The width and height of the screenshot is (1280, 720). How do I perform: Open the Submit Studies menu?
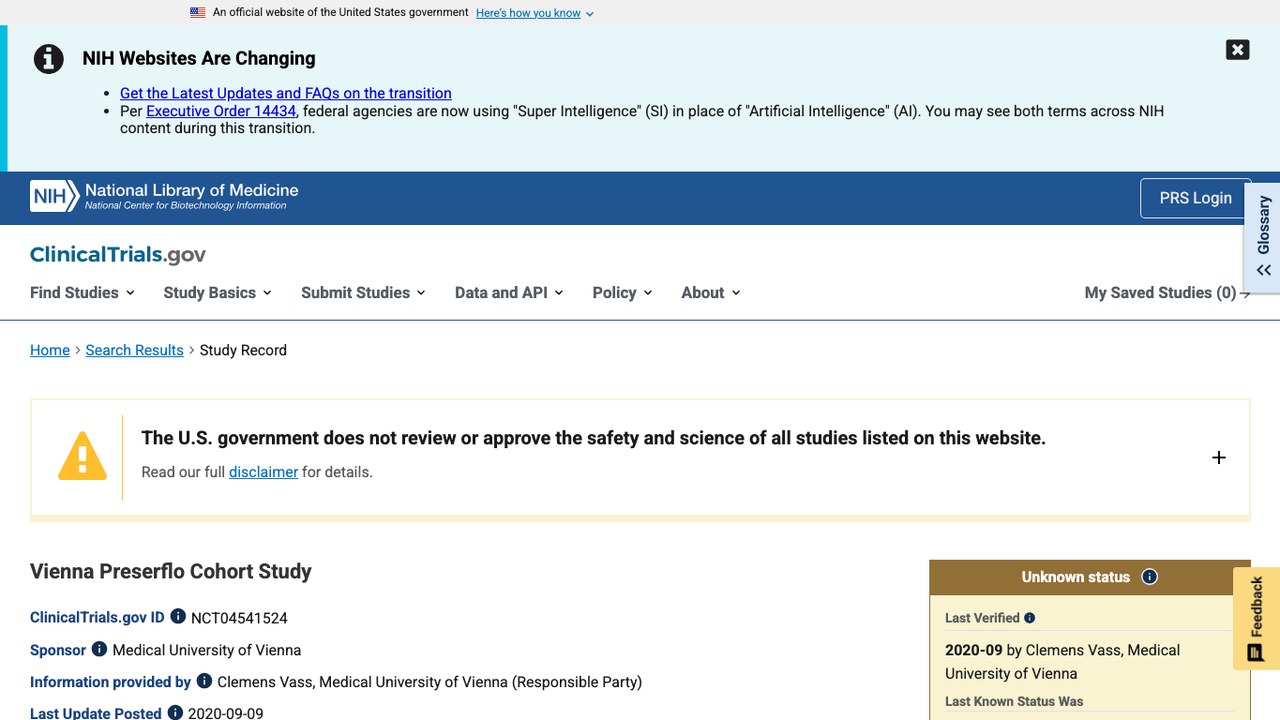tap(363, 293)
